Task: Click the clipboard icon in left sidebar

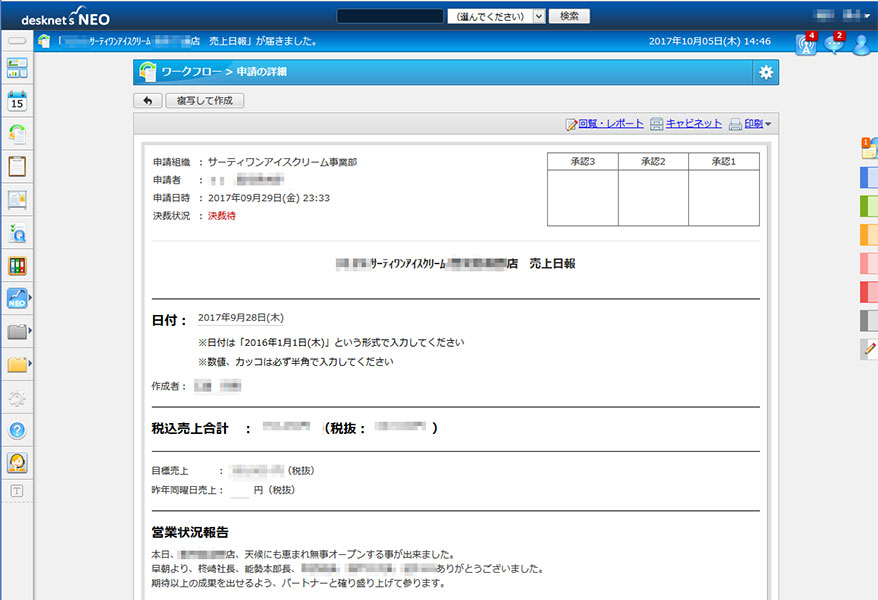Action: [x=17, y=166]
